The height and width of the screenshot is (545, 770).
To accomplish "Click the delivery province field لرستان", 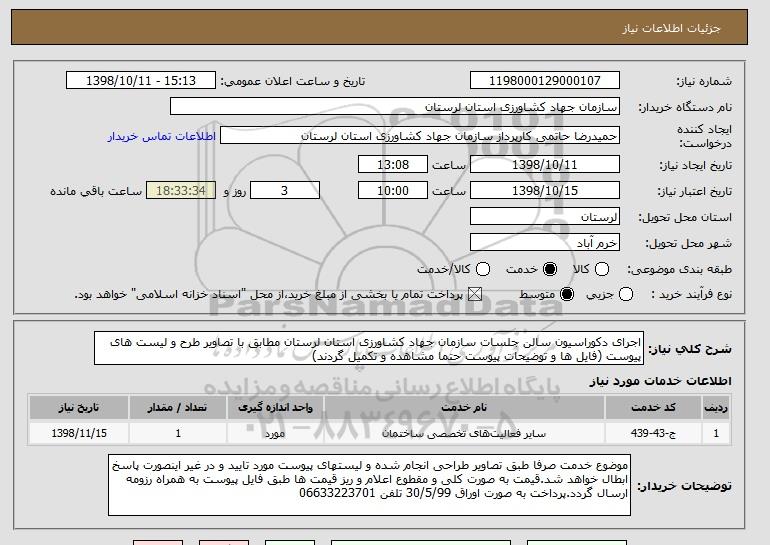I will 545,217.
